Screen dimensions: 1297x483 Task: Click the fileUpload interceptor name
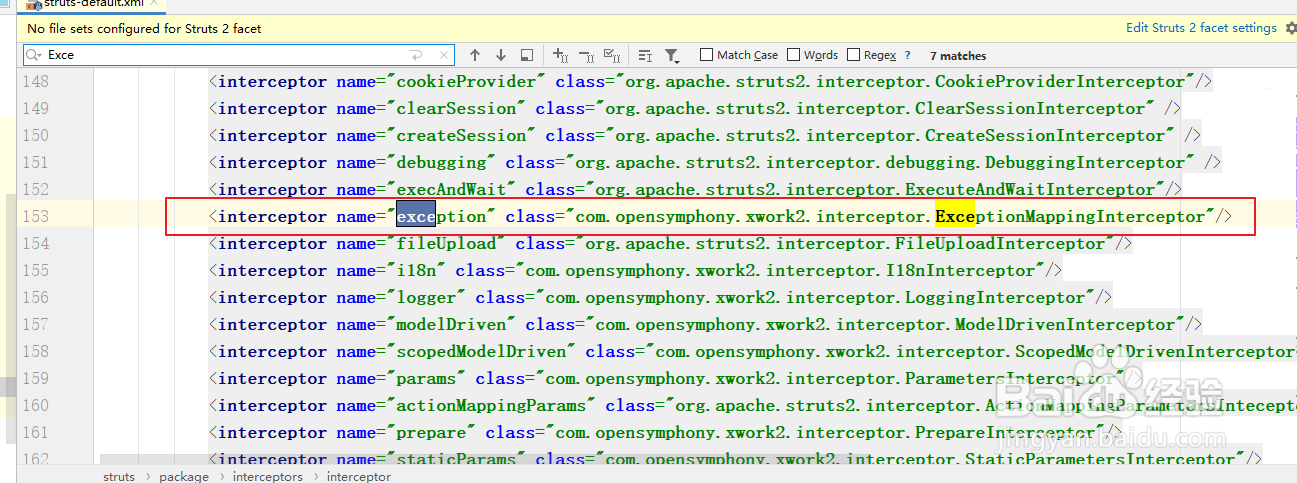click(x=447, y=243)
